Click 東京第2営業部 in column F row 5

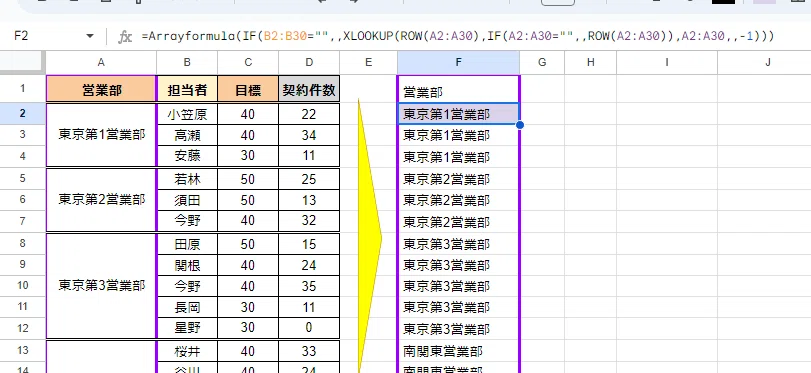(x=458, y=179)
